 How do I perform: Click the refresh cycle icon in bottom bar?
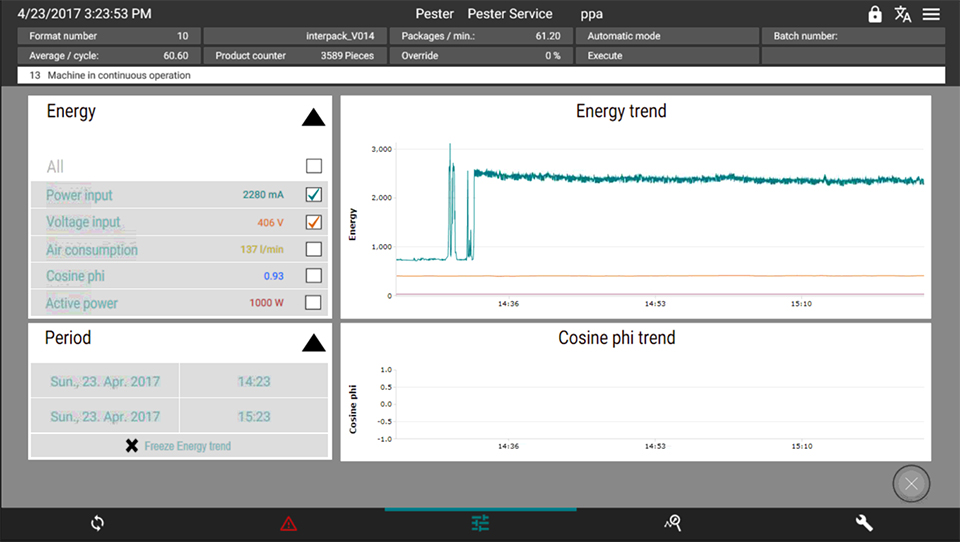[97, 523]
